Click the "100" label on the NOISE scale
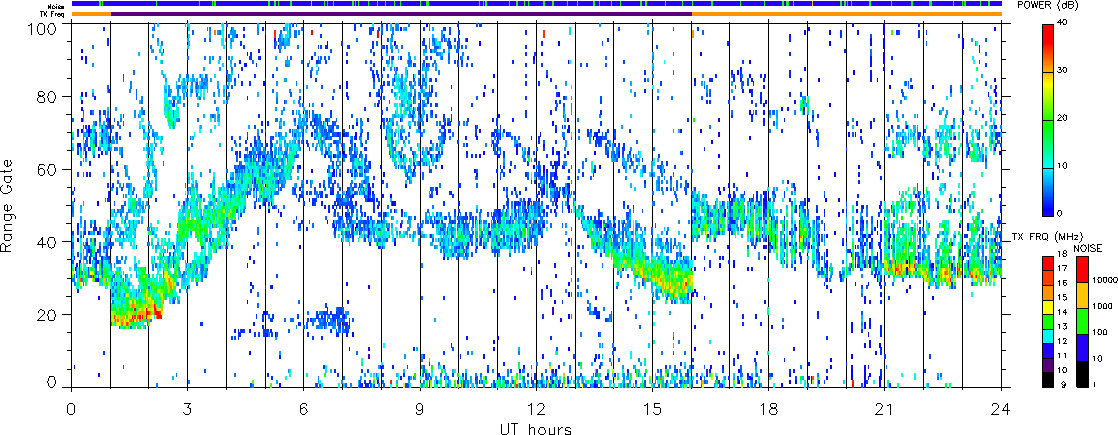This screenshot has width=1118, height=435. pyautogui.click(x=1098, y=332)
